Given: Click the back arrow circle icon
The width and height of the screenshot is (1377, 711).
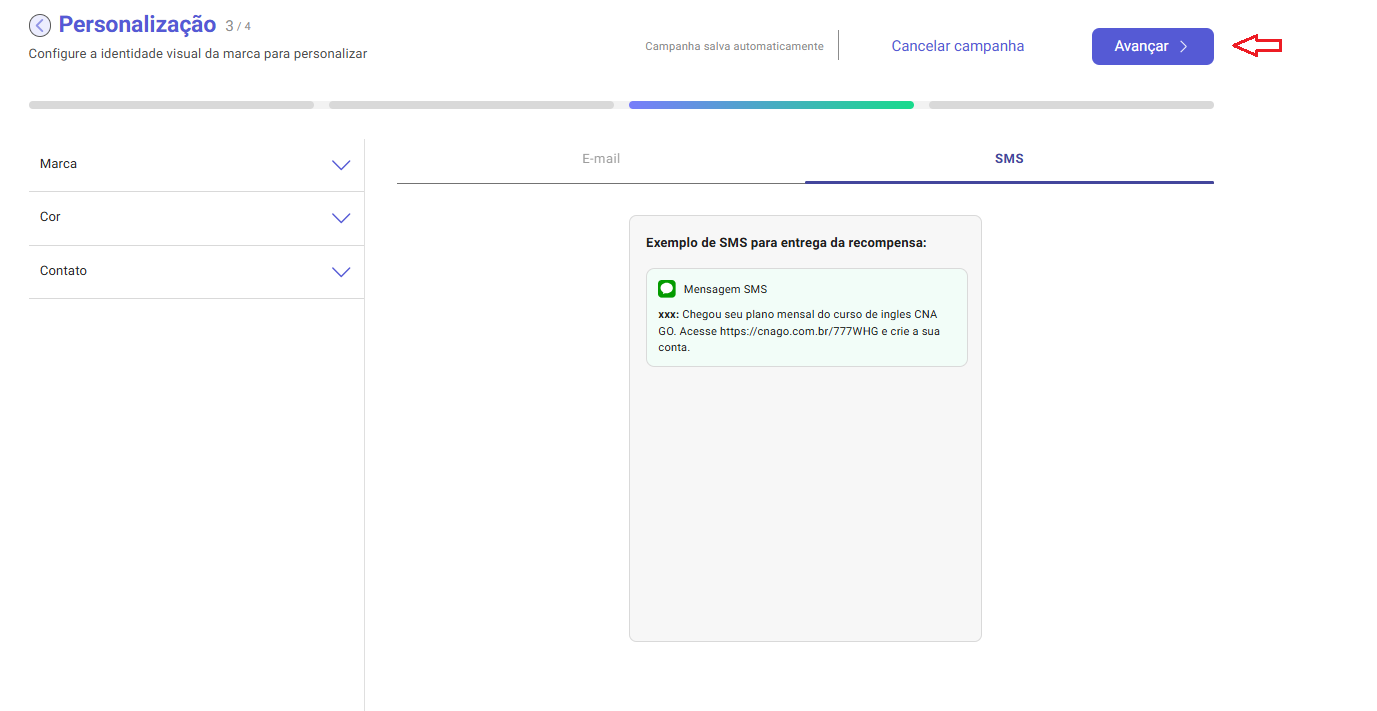Looking at the screenshot, I should tap(40, 26).
